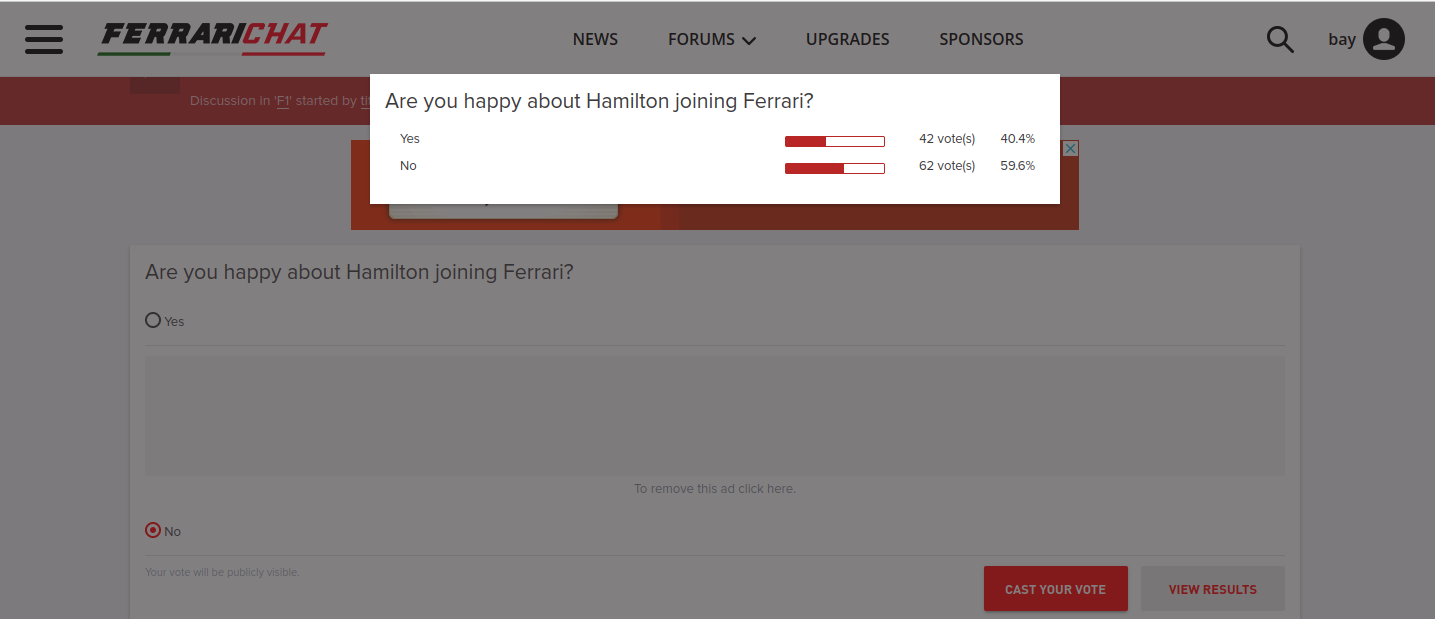Screen dimensions: 1435x619
Task: Click the 59.6% percentage text
Action: coord(1017,166)
